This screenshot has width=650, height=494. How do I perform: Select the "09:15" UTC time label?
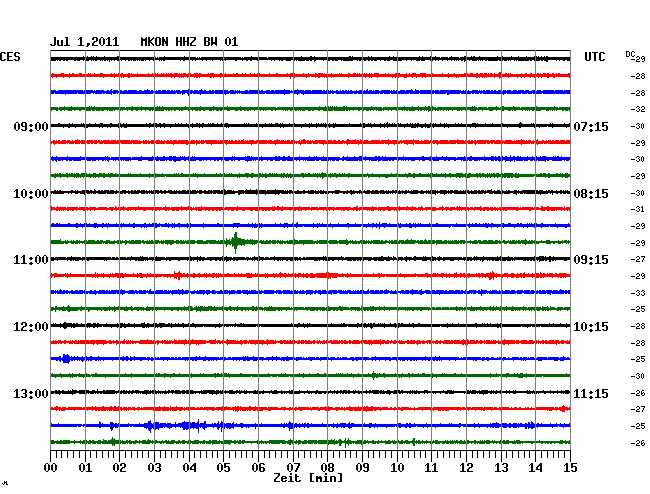591,260
